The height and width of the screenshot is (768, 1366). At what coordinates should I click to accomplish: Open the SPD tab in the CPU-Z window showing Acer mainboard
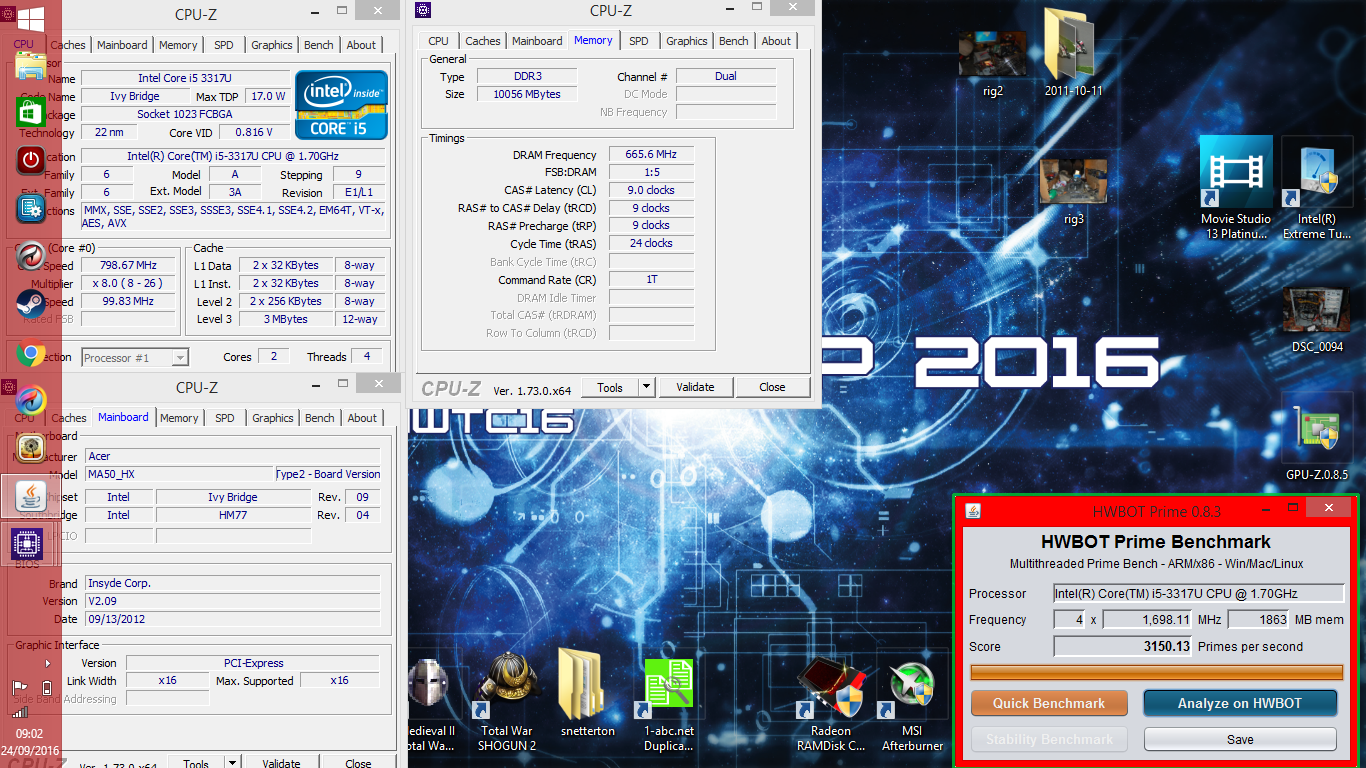pyautogui.click(x=225, y=418)
